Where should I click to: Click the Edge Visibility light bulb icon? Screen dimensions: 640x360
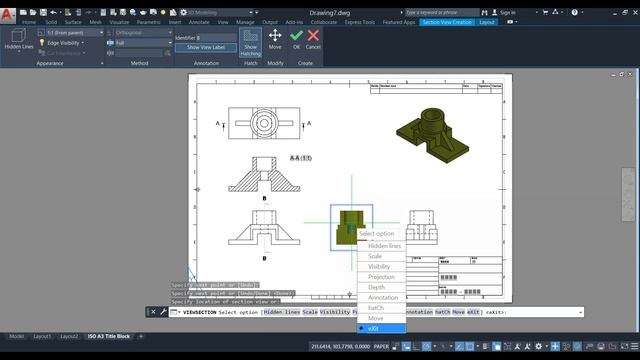(x=42, y=42)
